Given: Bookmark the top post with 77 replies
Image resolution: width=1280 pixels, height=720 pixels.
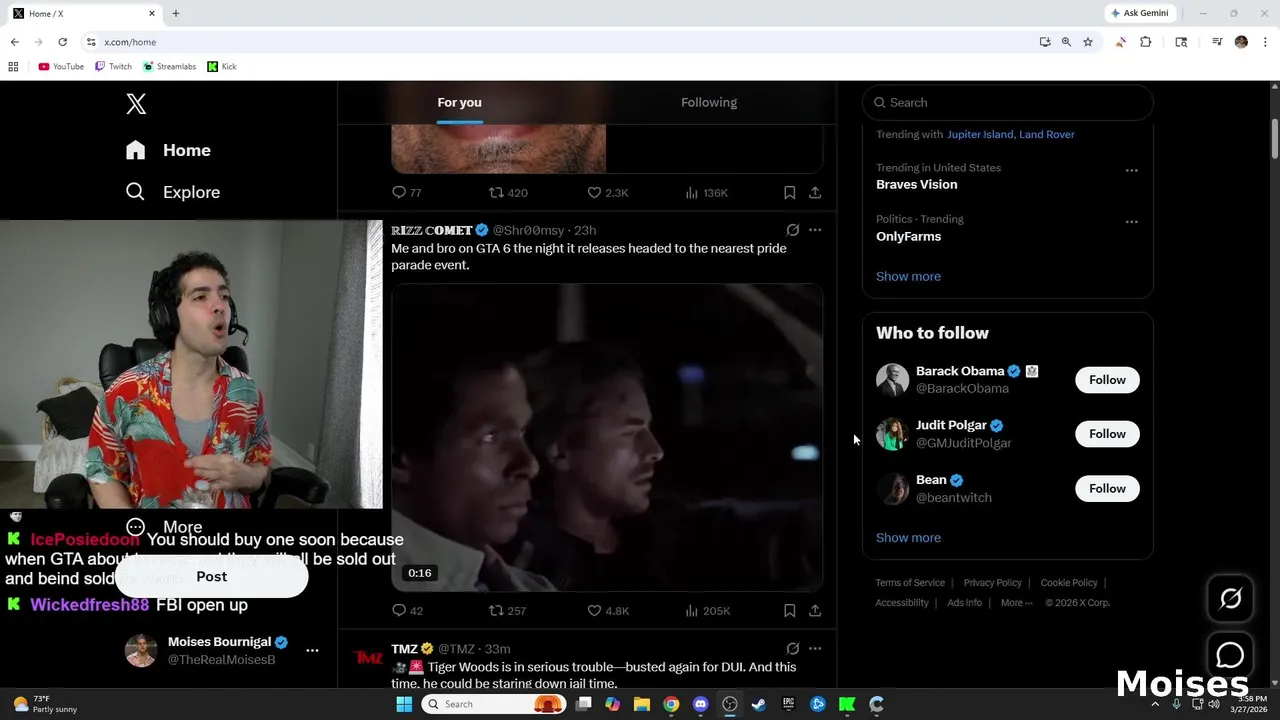Looking at the screenshot, I should pyautogui.click(x=789, y=192).
